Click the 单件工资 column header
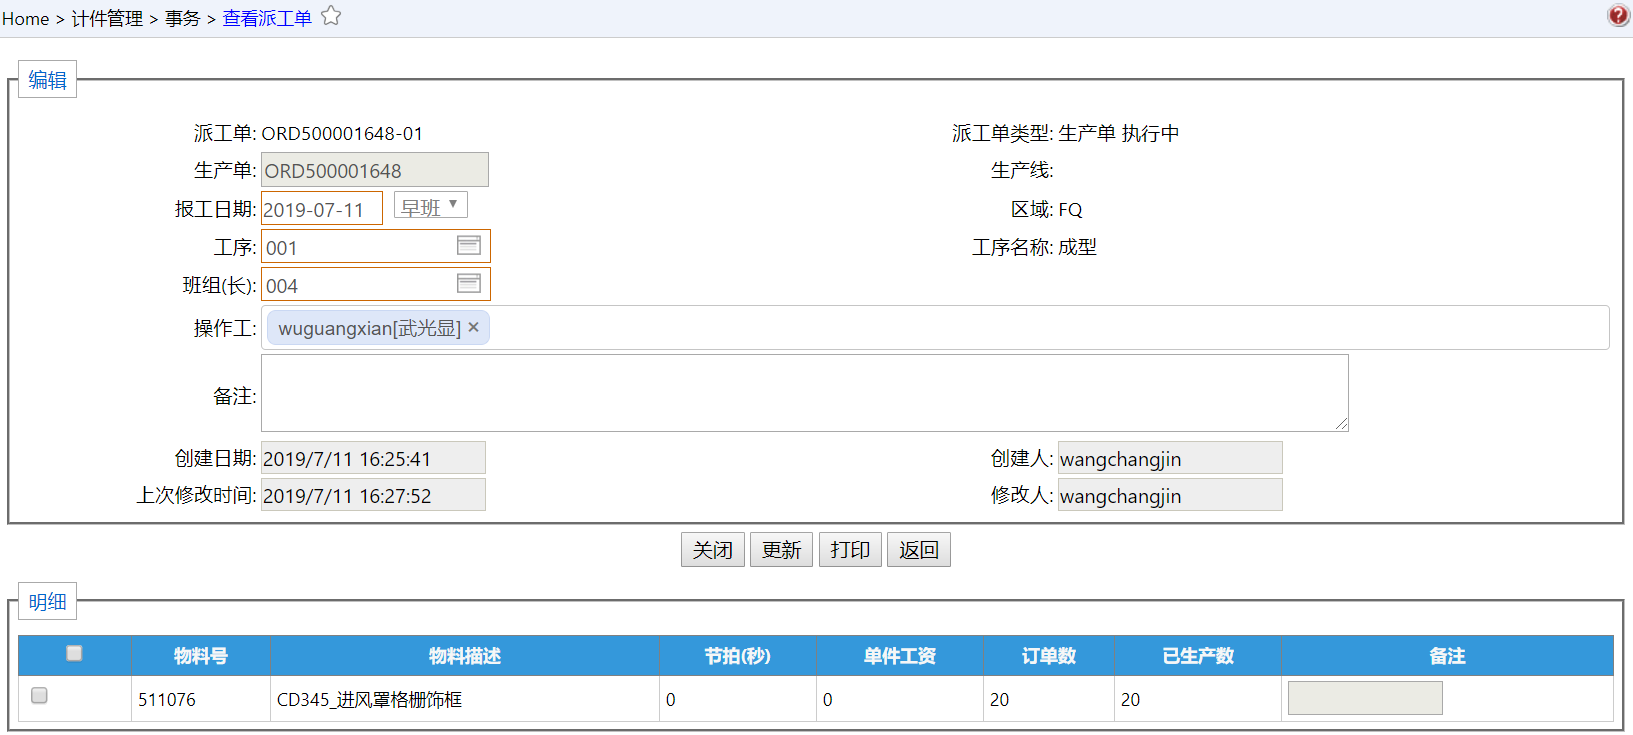 (900, 656)
